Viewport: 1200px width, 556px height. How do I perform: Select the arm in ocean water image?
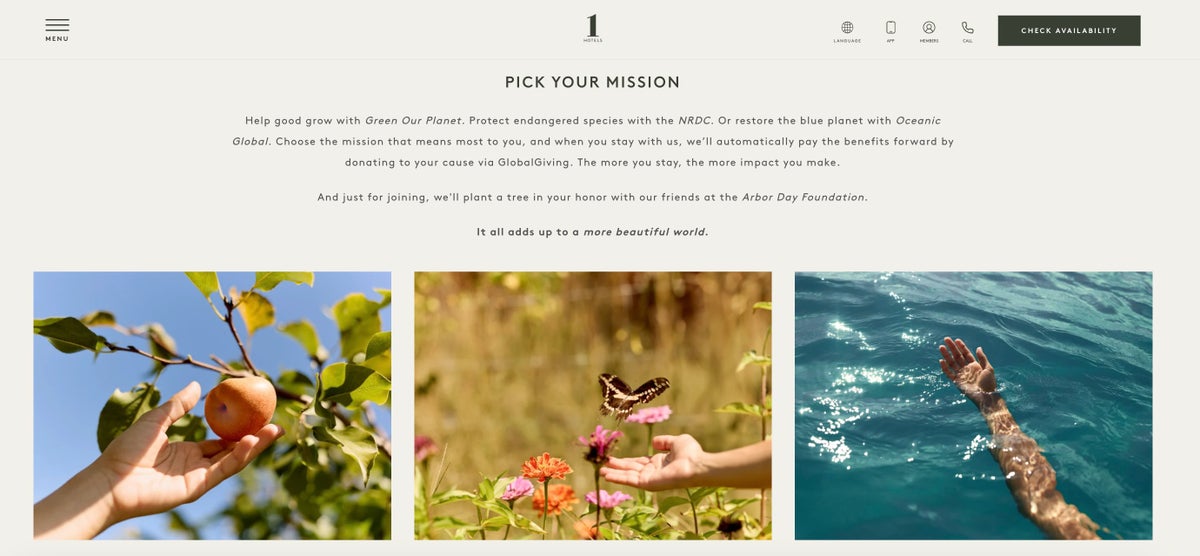coord(973,405)
